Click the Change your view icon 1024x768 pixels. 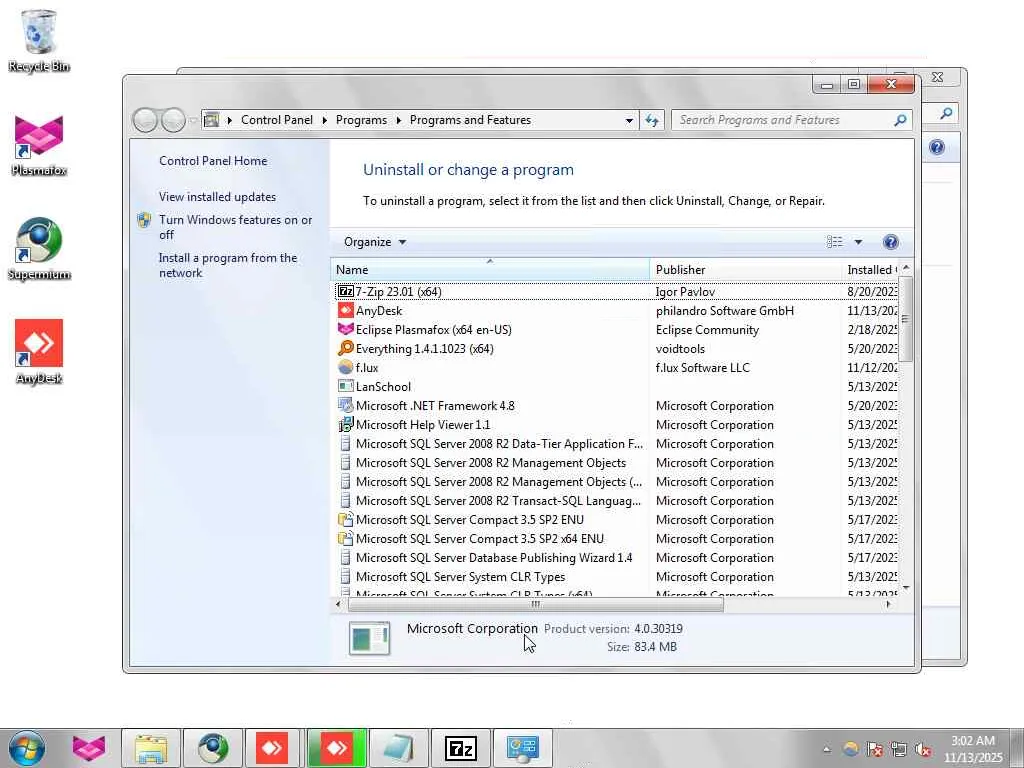pos(835,242)
